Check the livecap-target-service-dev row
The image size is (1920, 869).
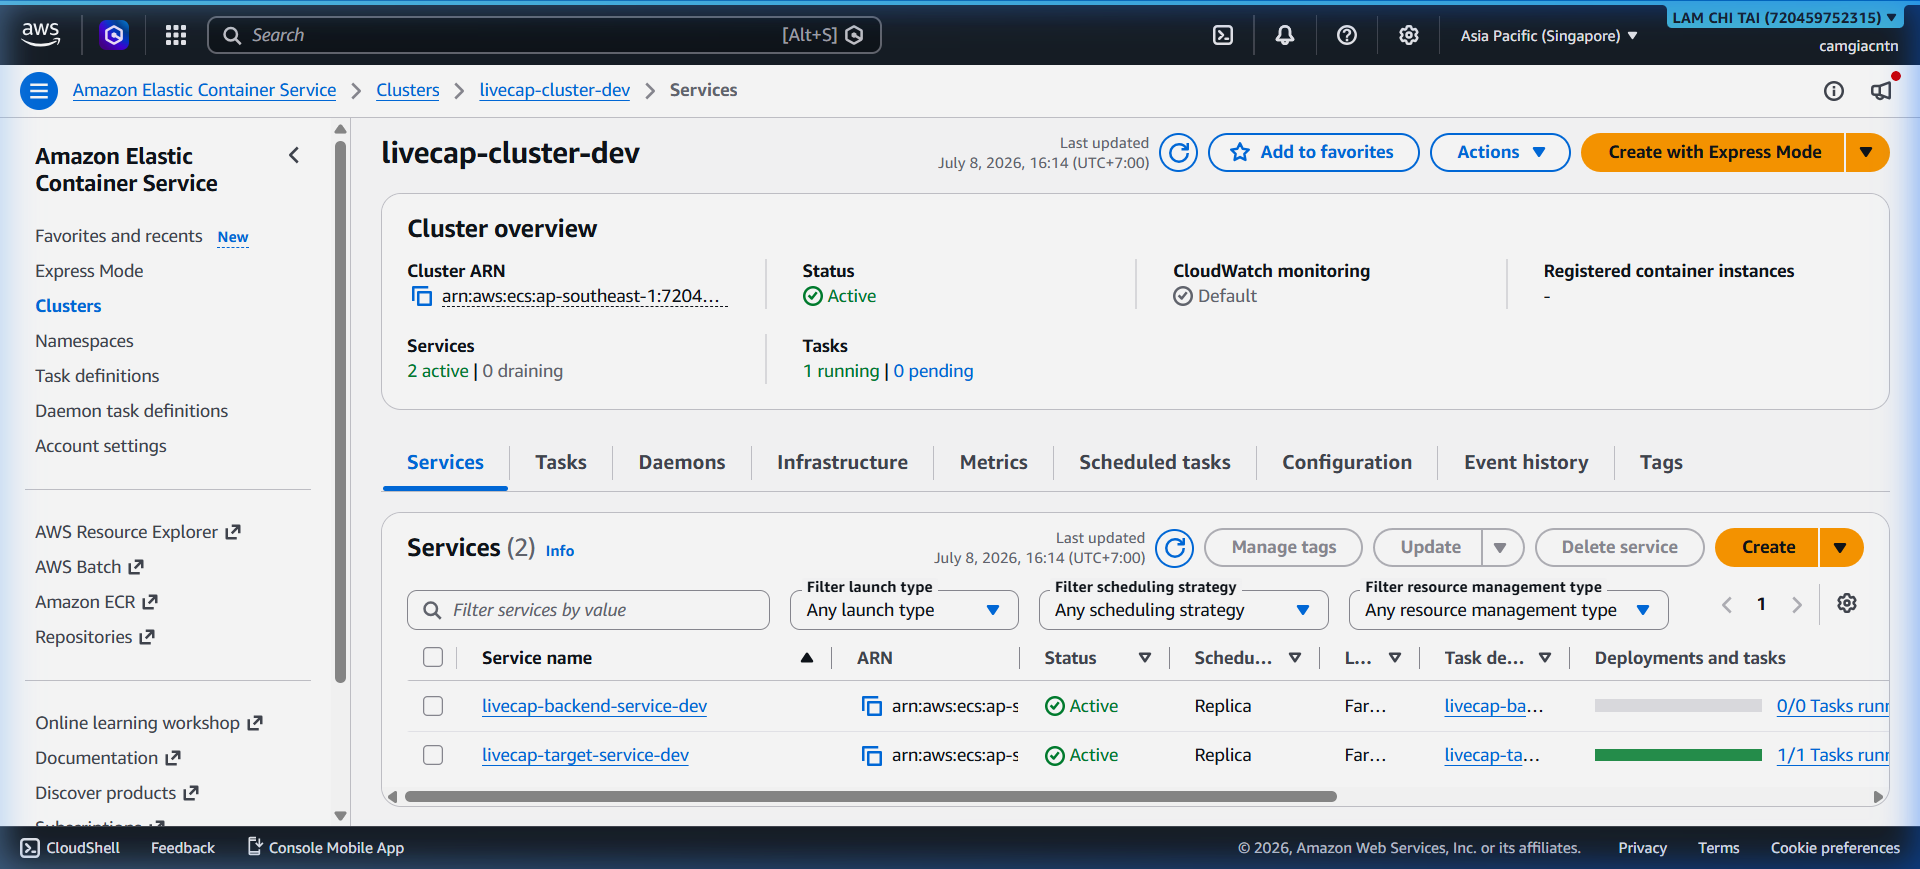pyautogui.click(x=433, y=755)
